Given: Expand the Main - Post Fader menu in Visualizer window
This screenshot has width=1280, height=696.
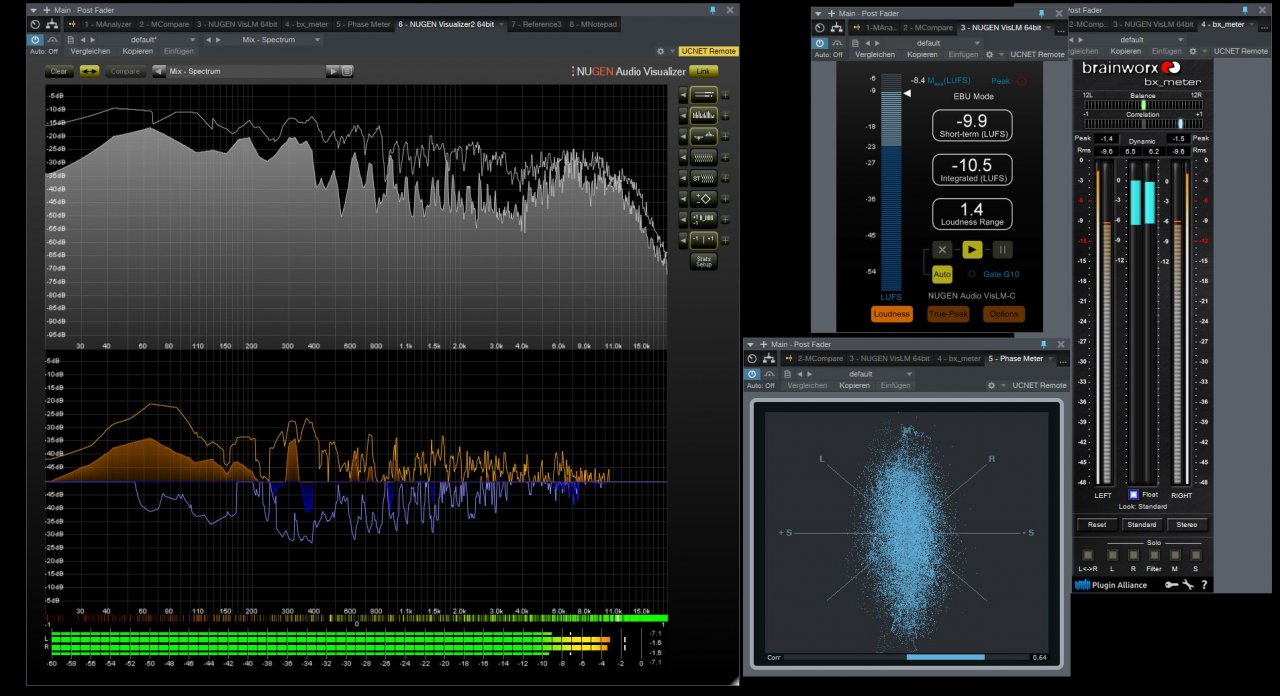Looking at the screenshot, I should pos(33,9).
